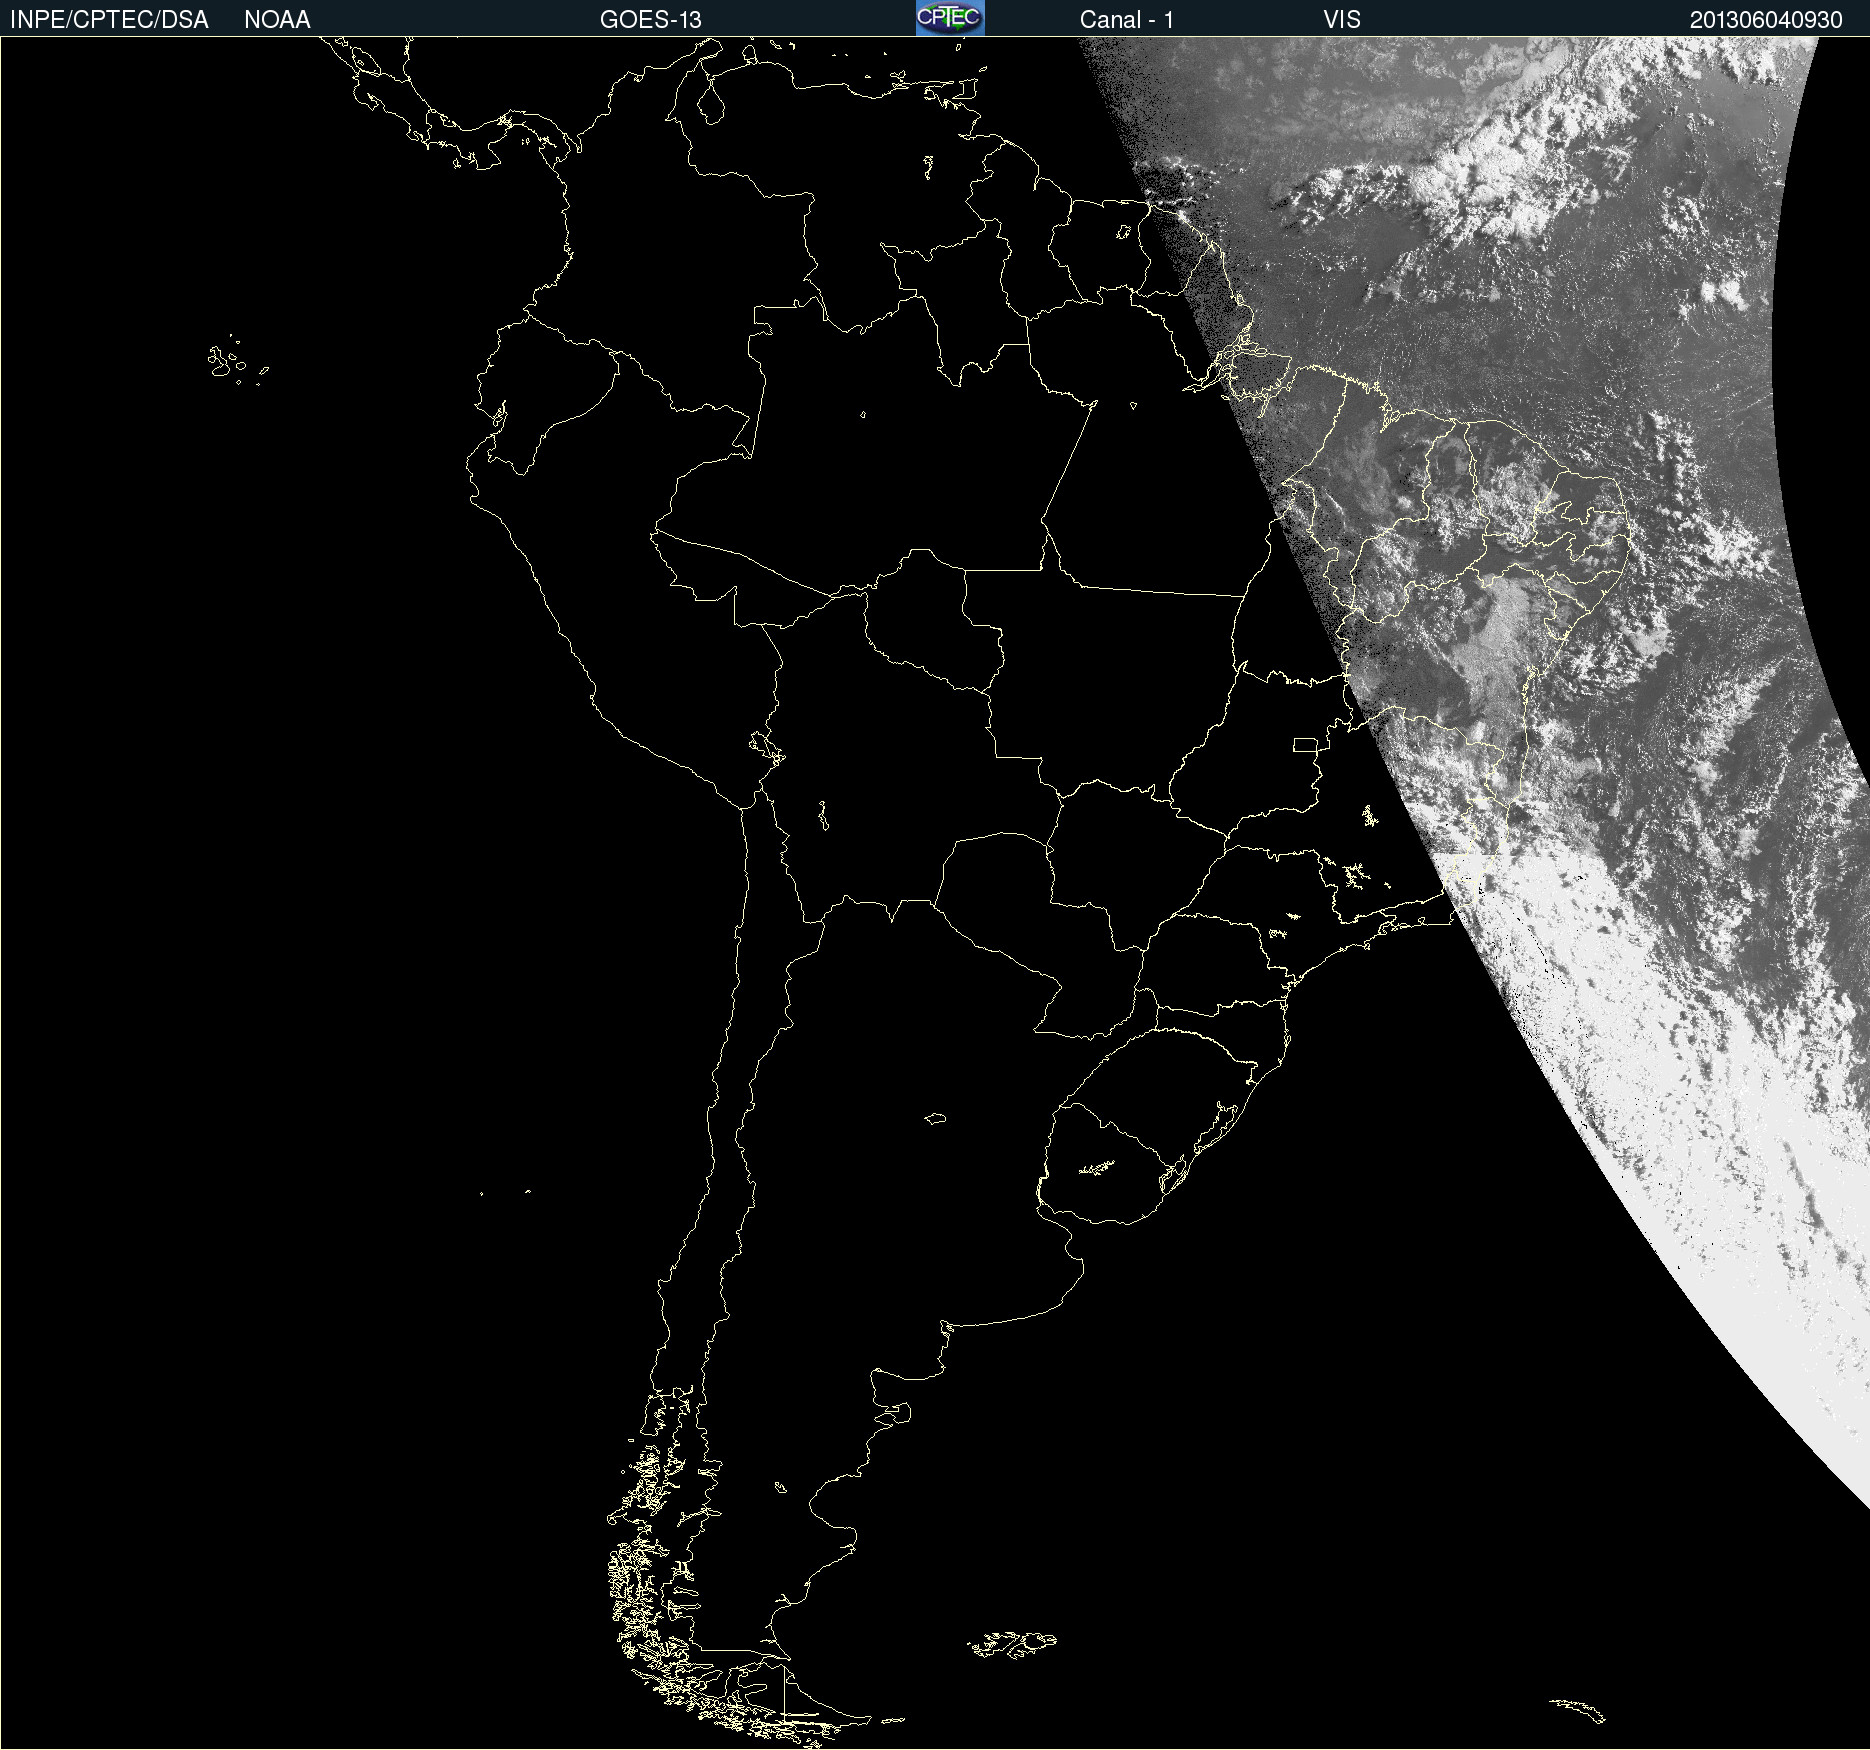
Task: Click the INPE/CPTEC/DSA header text
Action: tap(109, 20)
